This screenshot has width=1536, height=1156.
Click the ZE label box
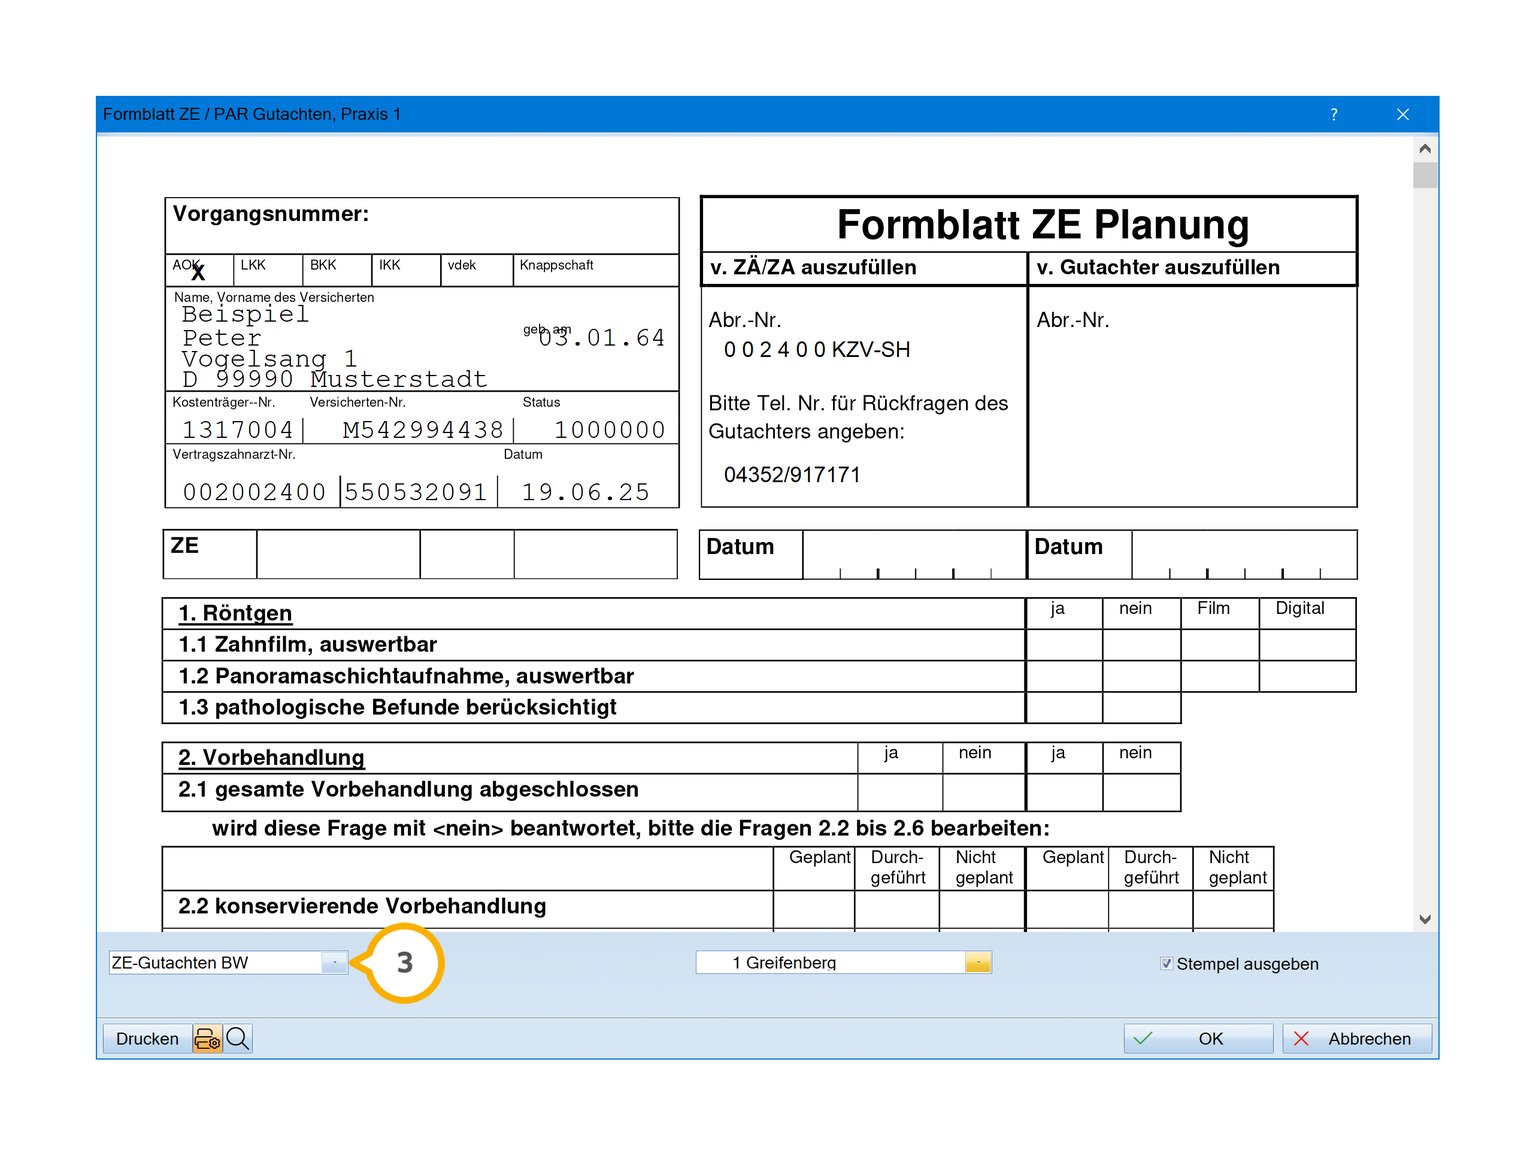pos(210,554)
